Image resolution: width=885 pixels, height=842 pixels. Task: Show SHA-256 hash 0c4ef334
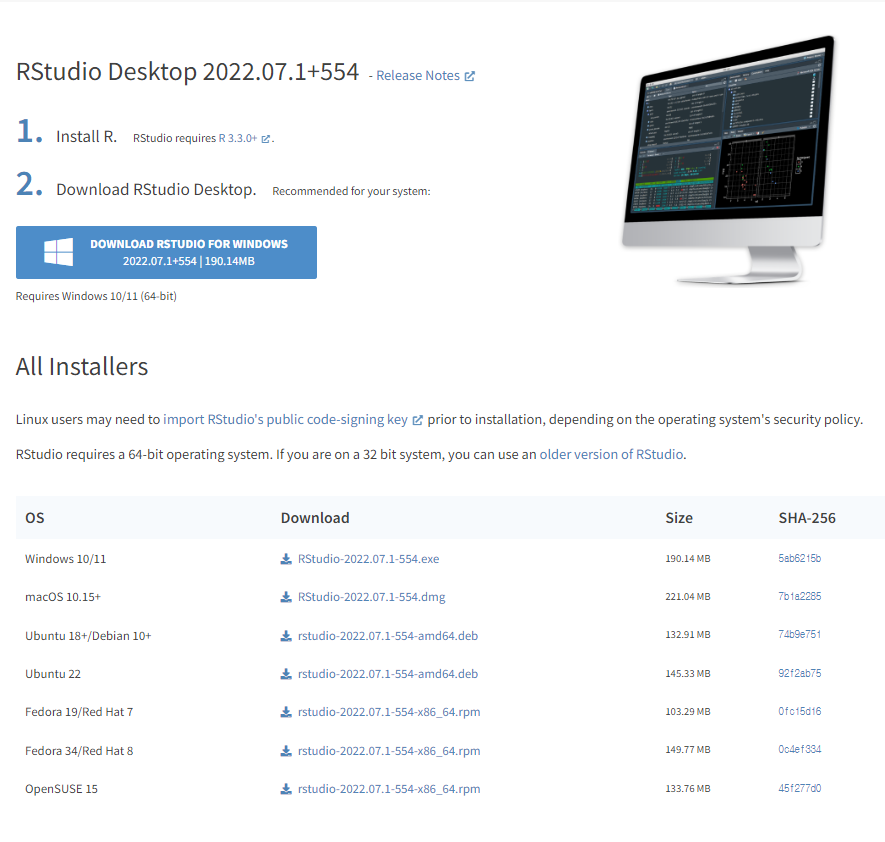pos(799,749)
